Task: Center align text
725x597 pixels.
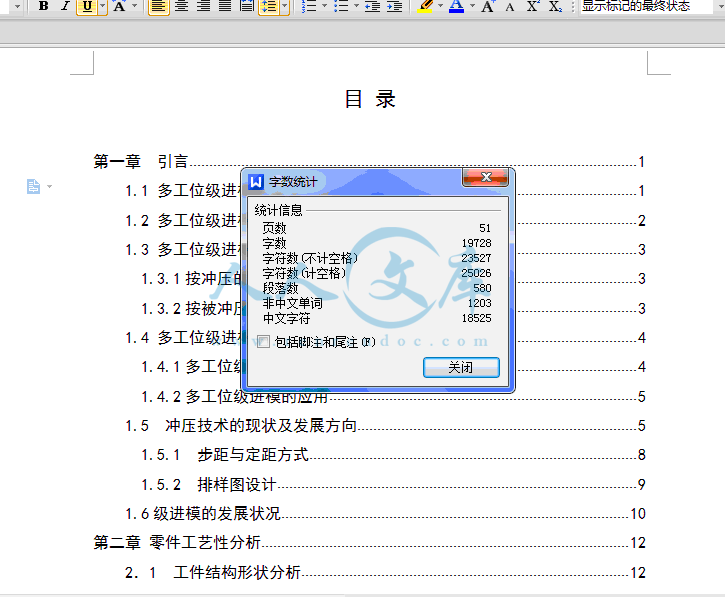Action: tap(181, 6)
